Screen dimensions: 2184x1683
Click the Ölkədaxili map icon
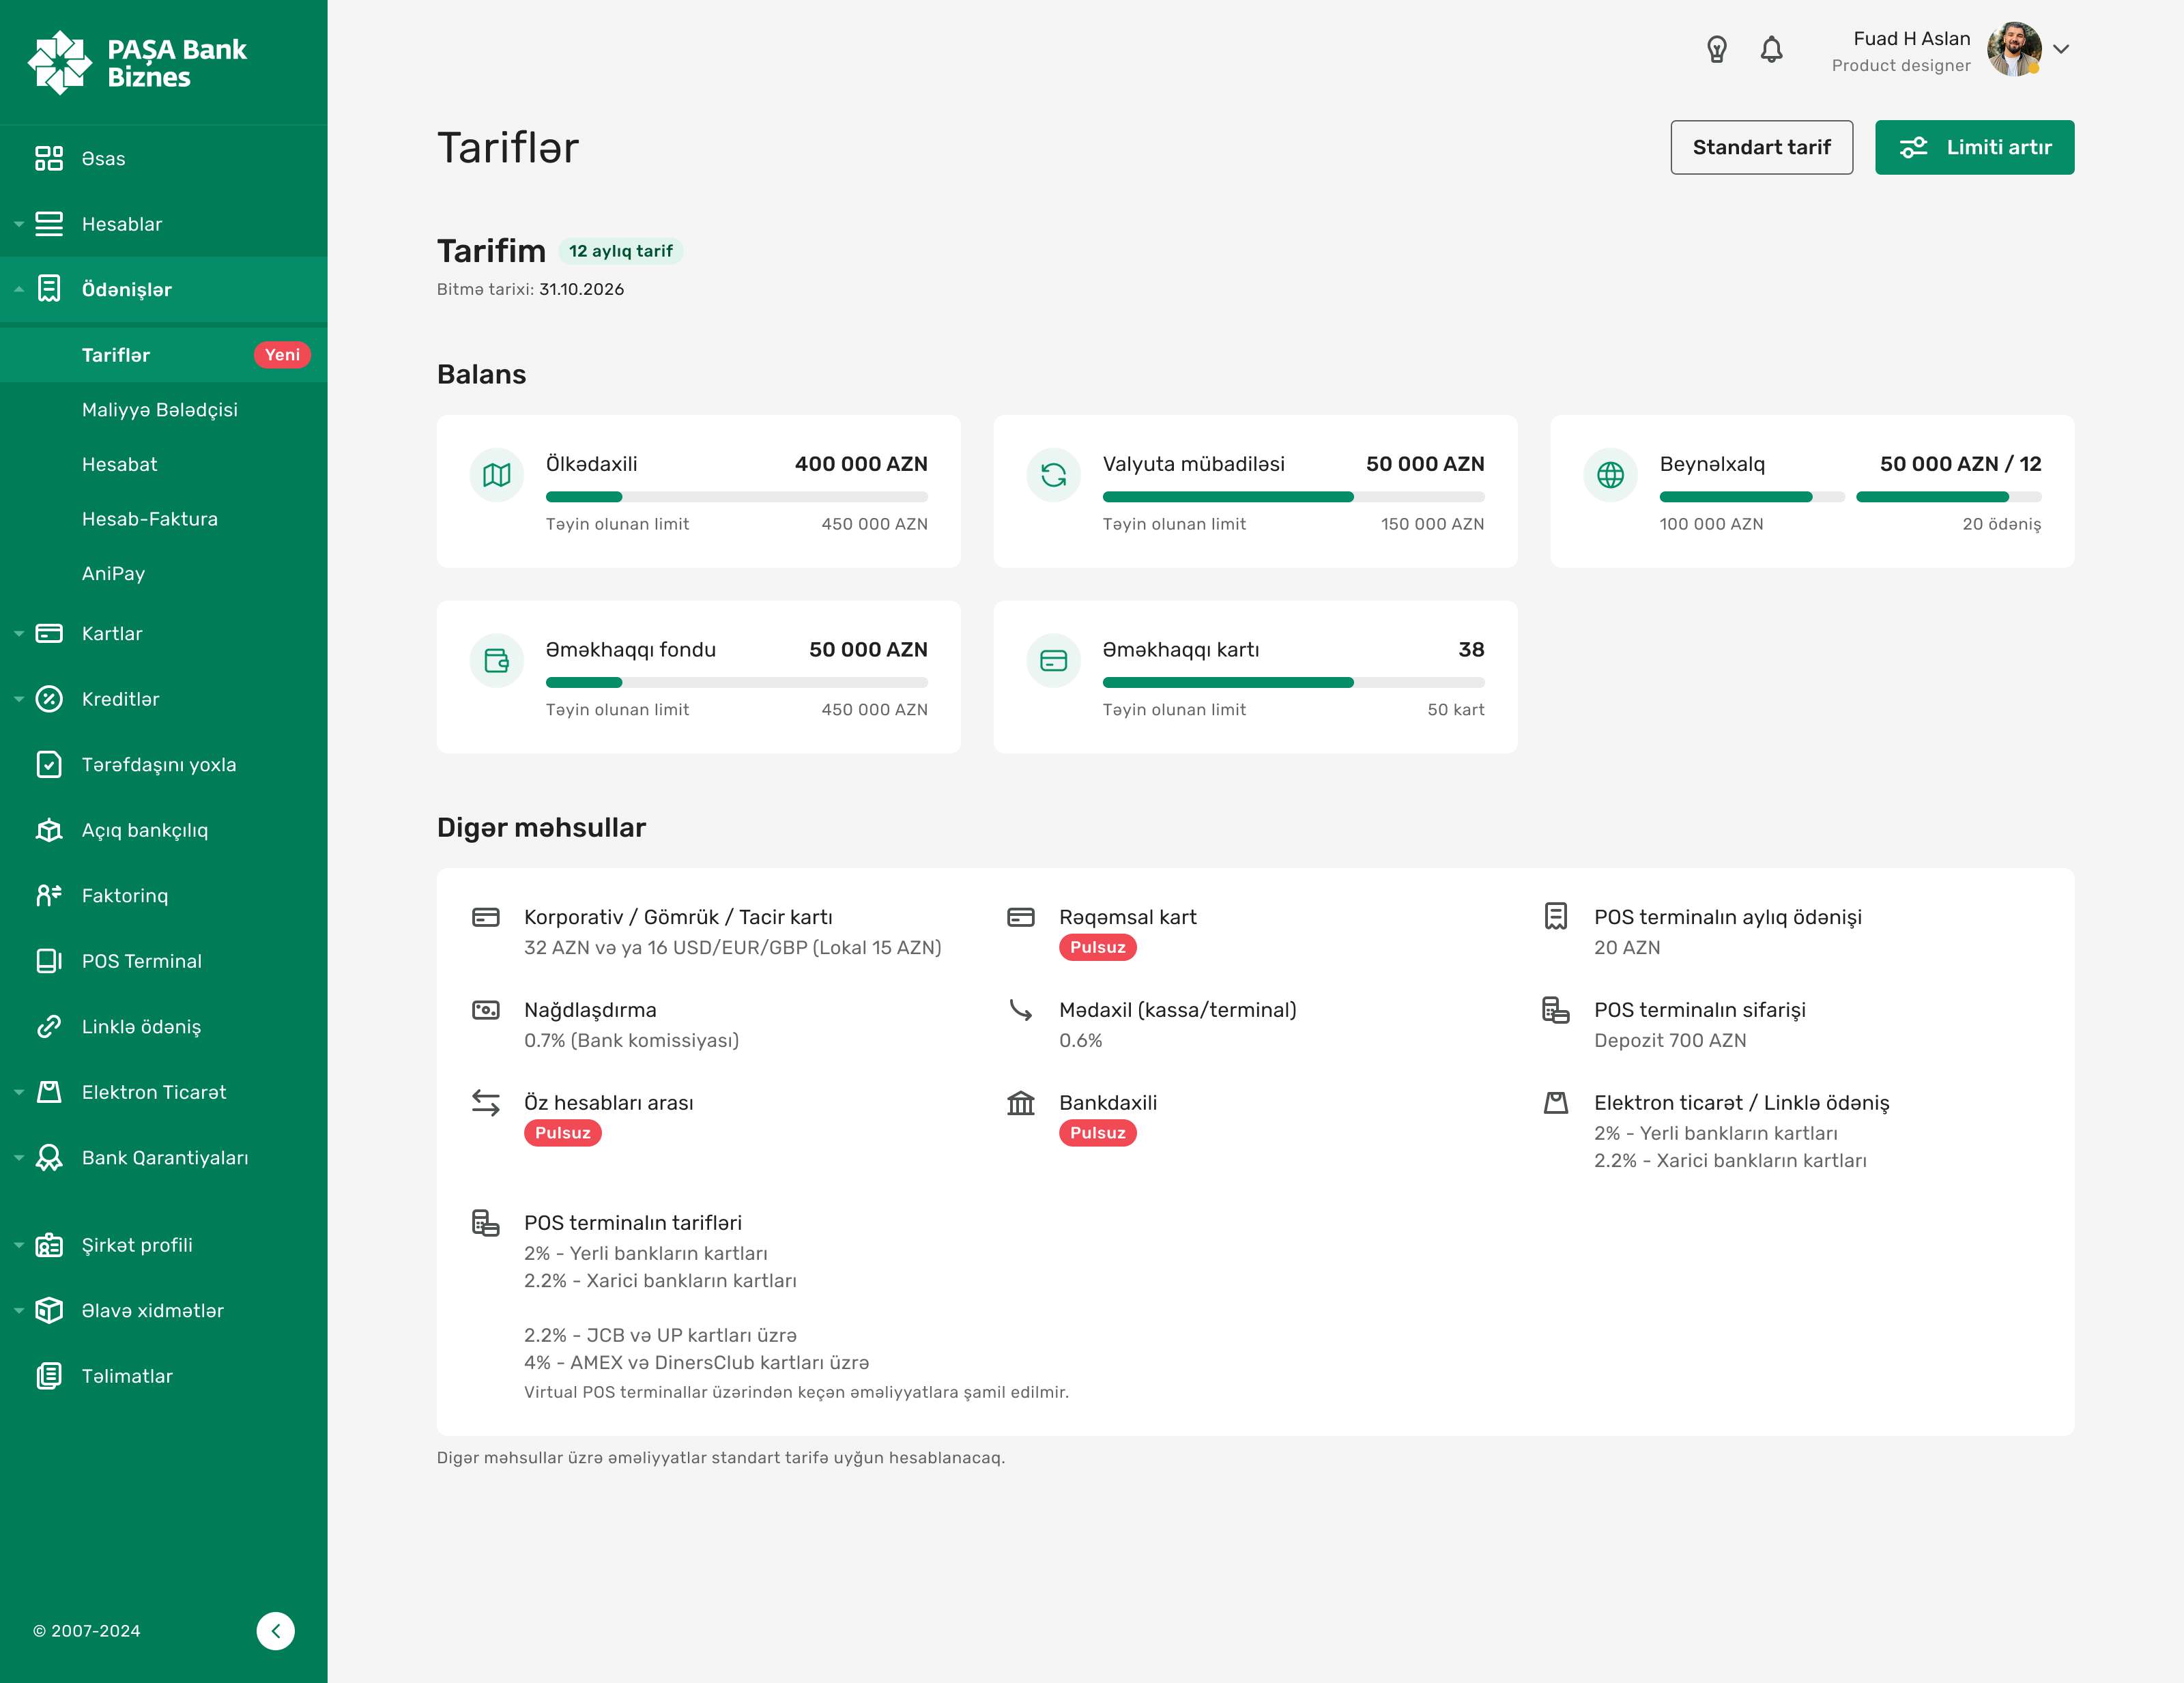(x=497, y=475)
